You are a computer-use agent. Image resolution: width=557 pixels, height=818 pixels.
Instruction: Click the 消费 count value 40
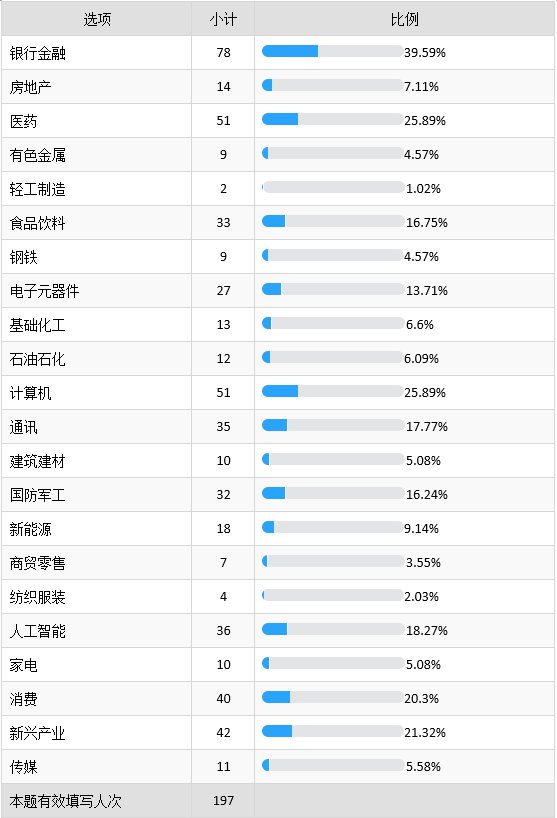coord(223,699)
